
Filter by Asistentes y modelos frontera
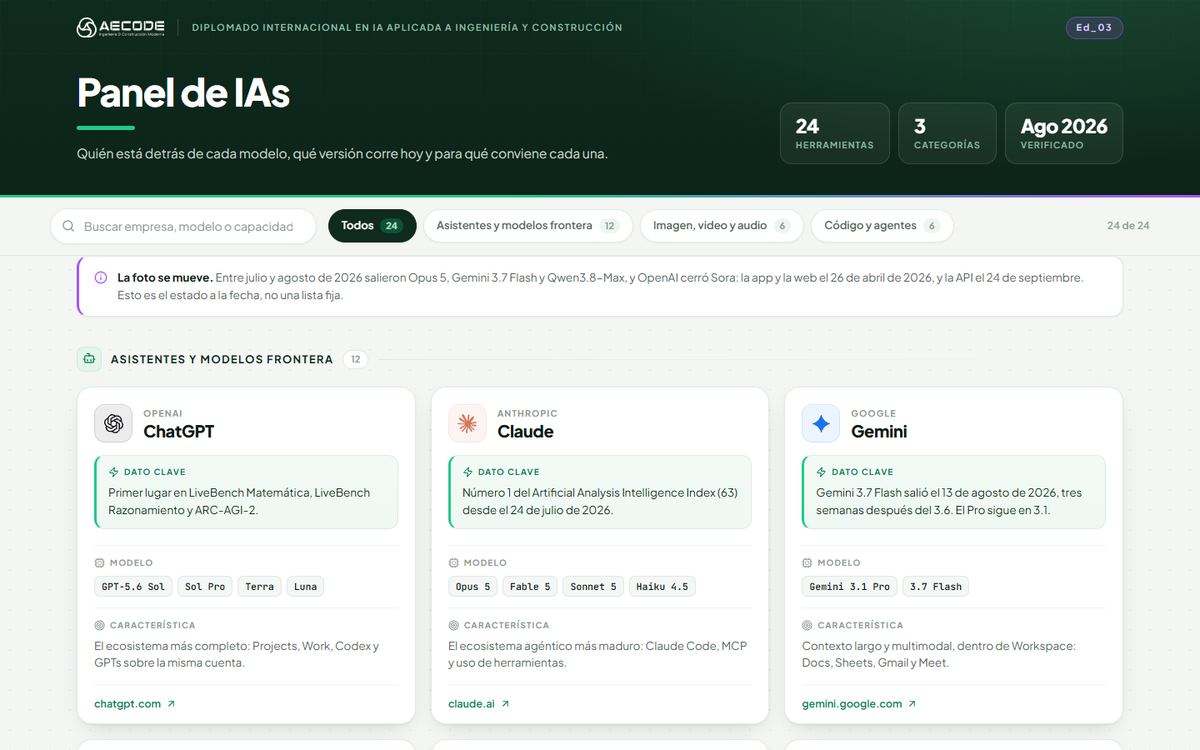(x=528, y=226)
